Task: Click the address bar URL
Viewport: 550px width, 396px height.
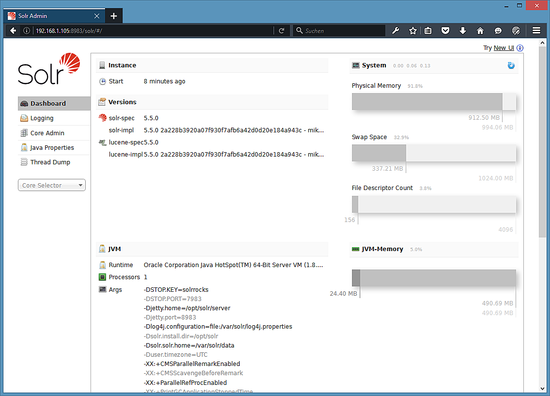Action: pos(69,31)
